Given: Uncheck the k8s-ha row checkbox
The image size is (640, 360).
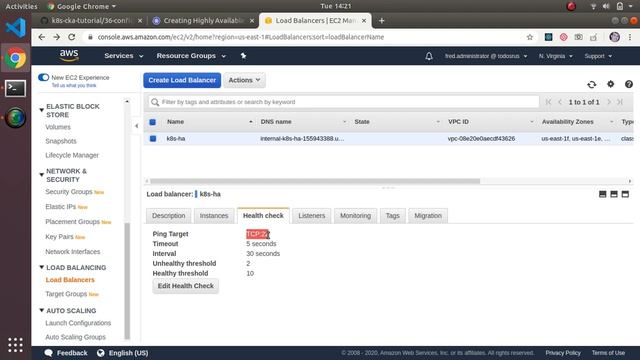Looking at the screenshot, I should (153, 139).
